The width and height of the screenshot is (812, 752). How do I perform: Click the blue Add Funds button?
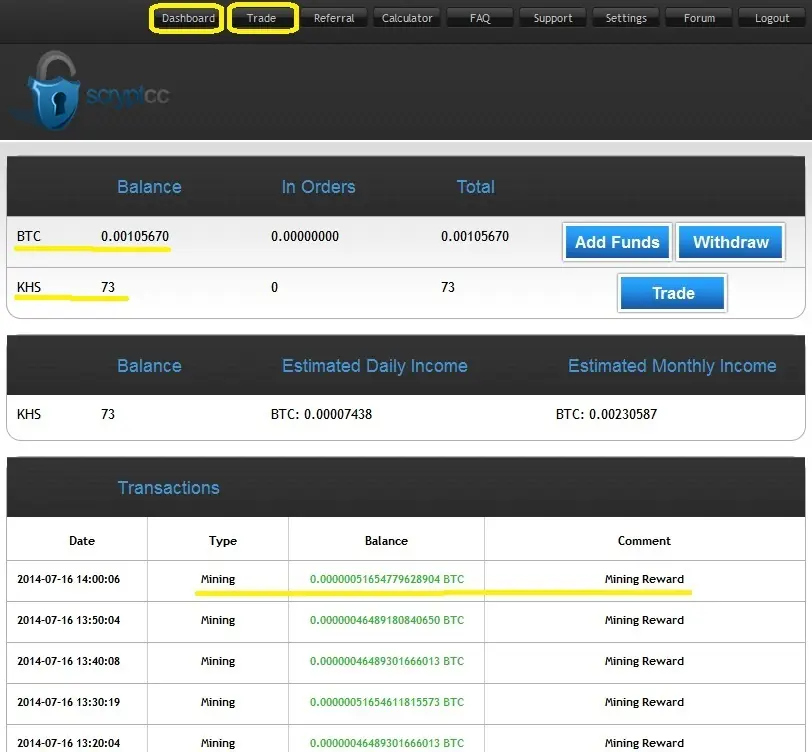coord(617,242)
